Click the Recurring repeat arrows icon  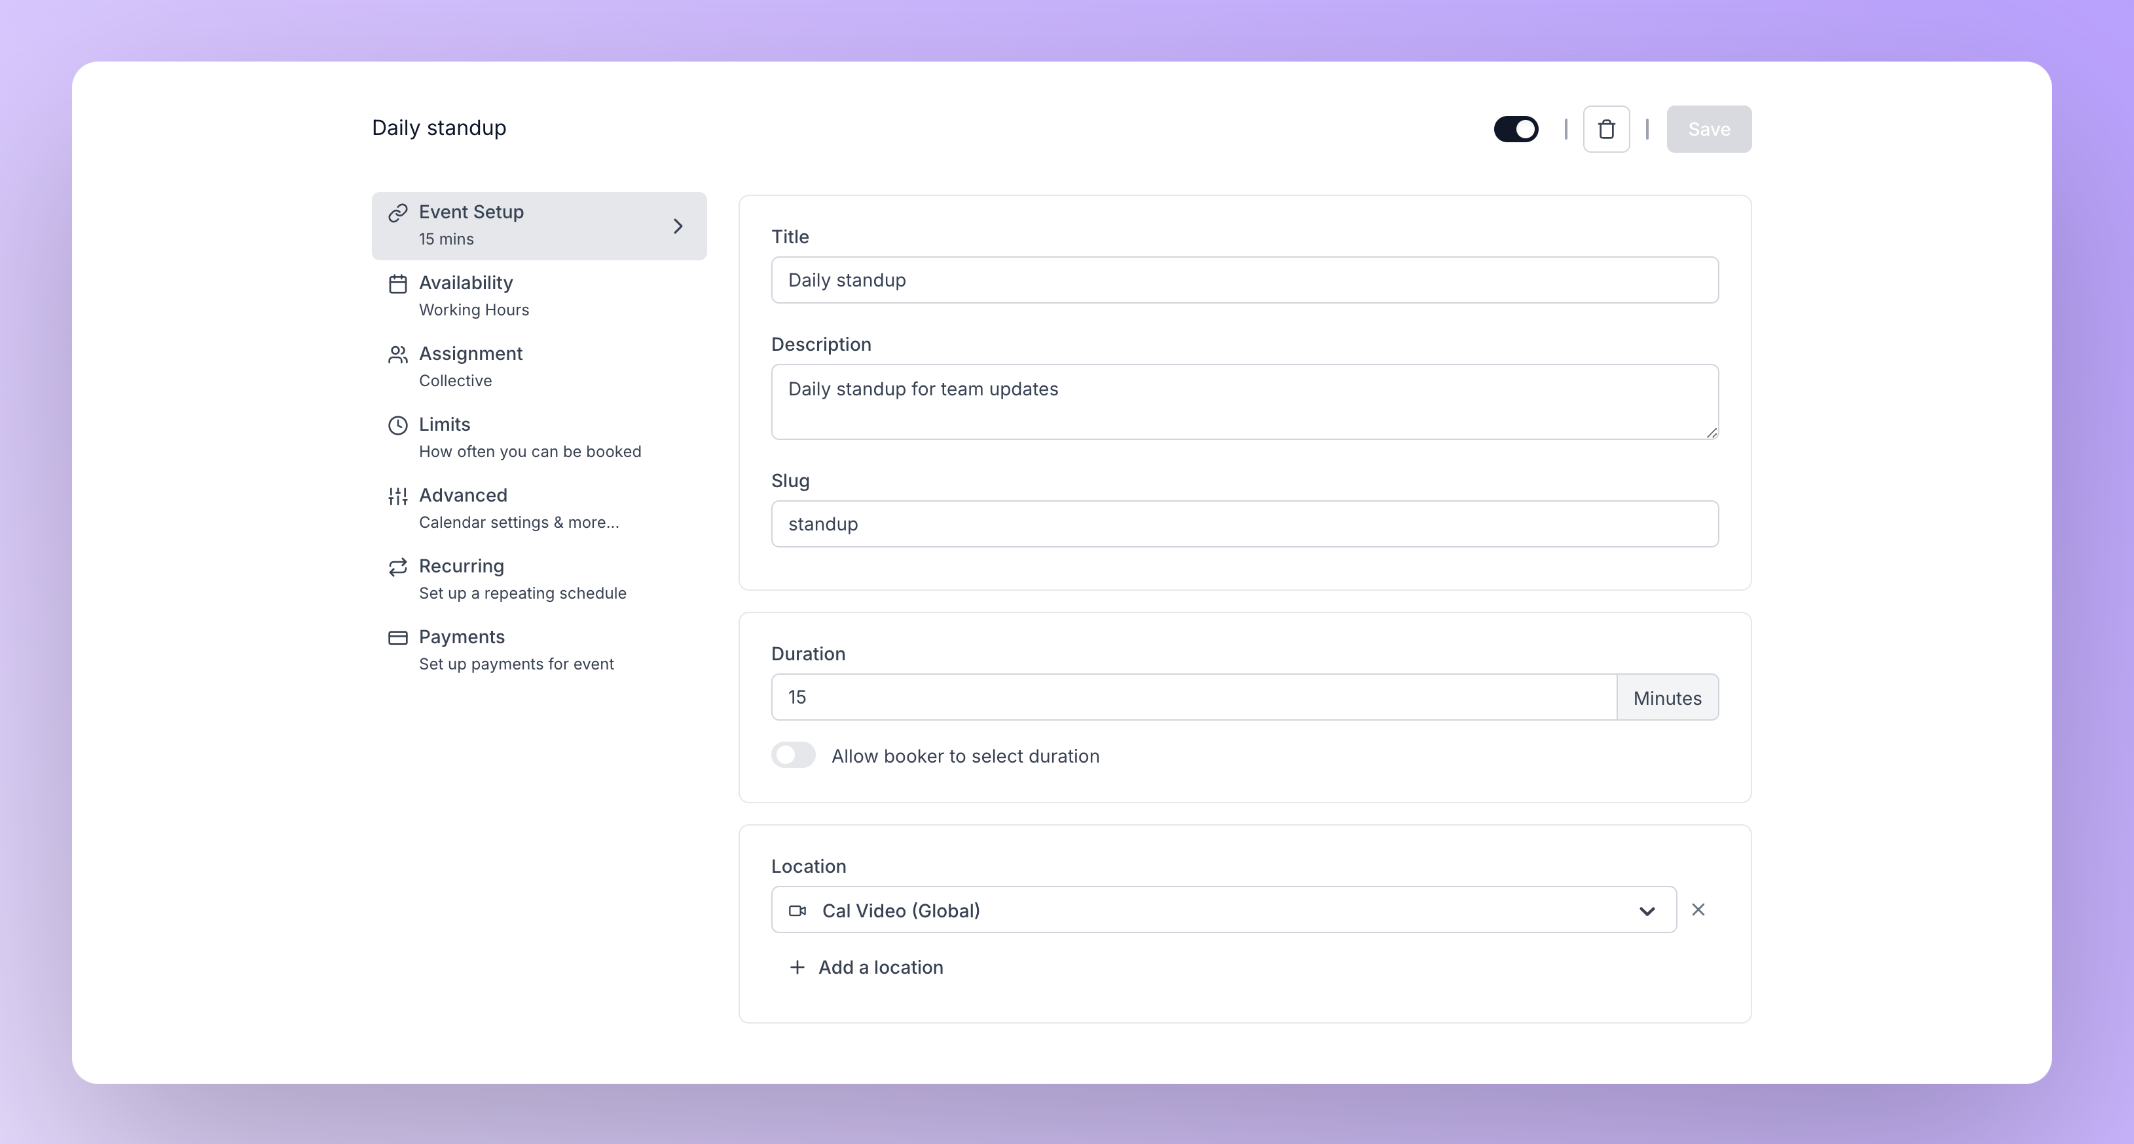coord(398,567)
